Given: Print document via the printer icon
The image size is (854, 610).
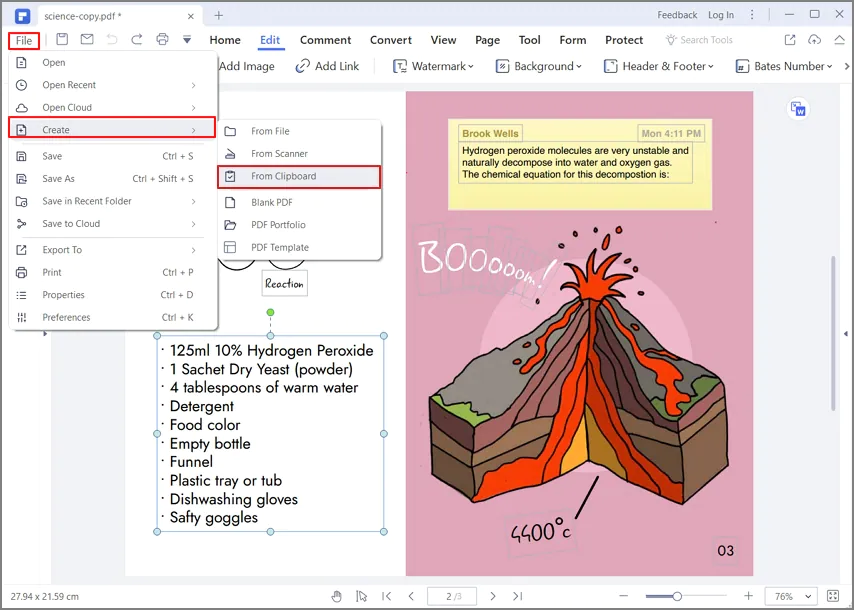Looking at the screenshot, I should point(161,38).
